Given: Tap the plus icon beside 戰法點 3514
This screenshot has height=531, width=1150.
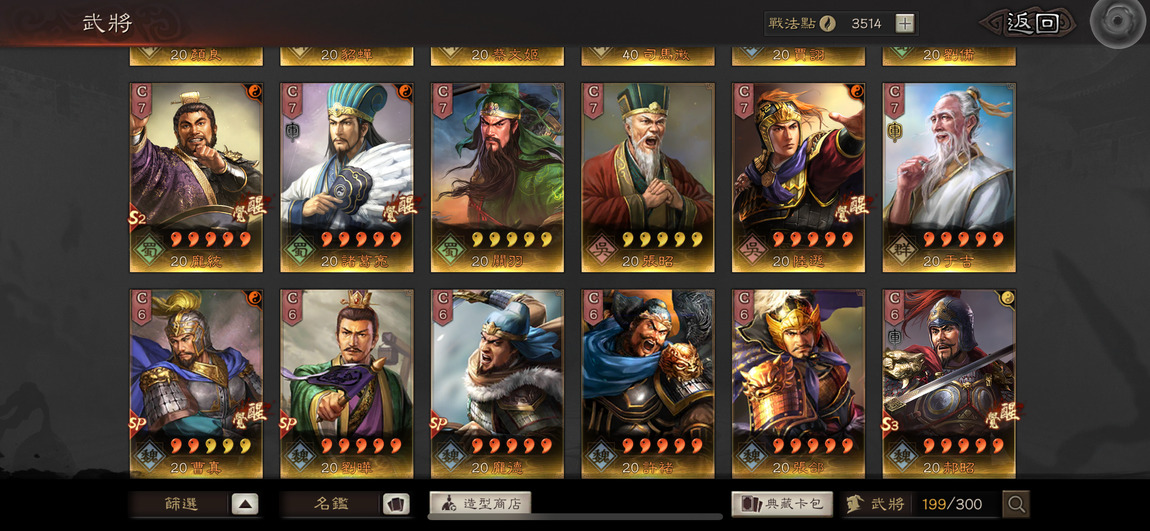Looking at the screenshot, I should [x=905, y=23].
